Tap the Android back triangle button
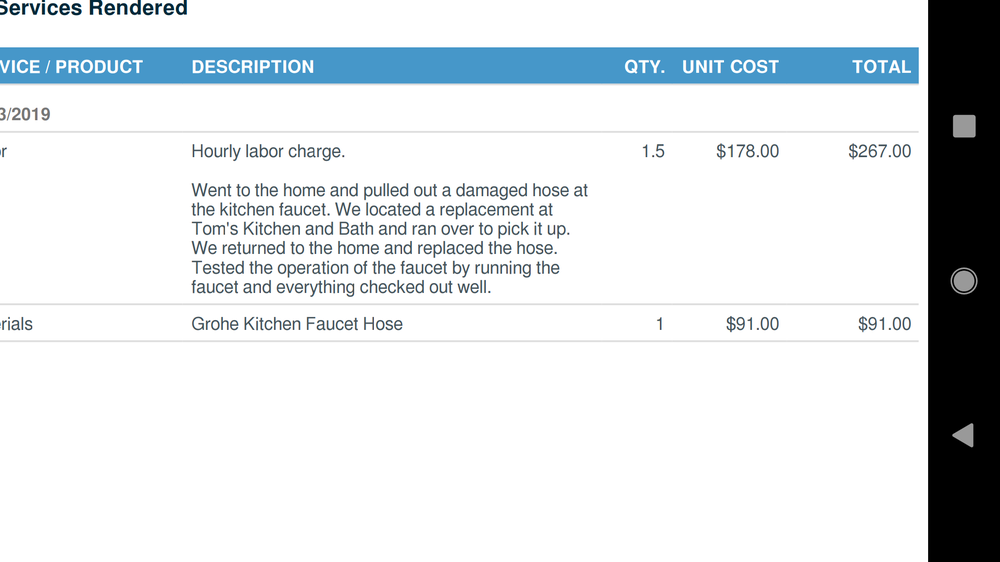The width and height of the screenshot is (1000, 562). coord(963,435)
